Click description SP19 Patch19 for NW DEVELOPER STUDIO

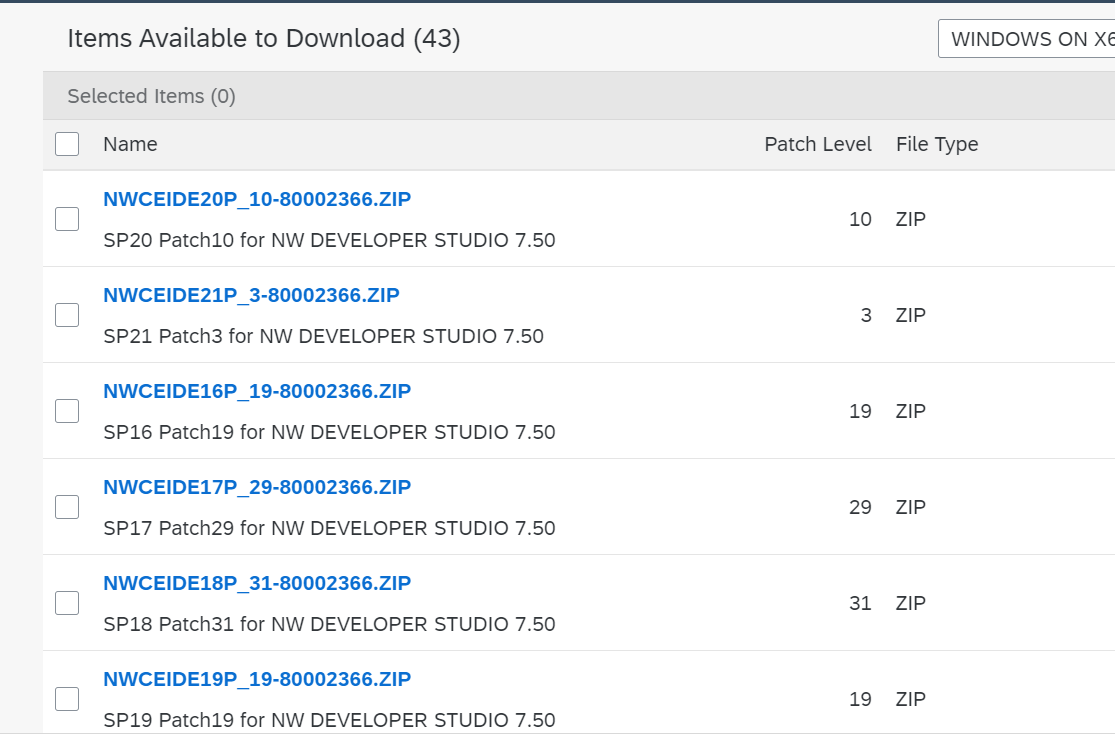(329, 720)
